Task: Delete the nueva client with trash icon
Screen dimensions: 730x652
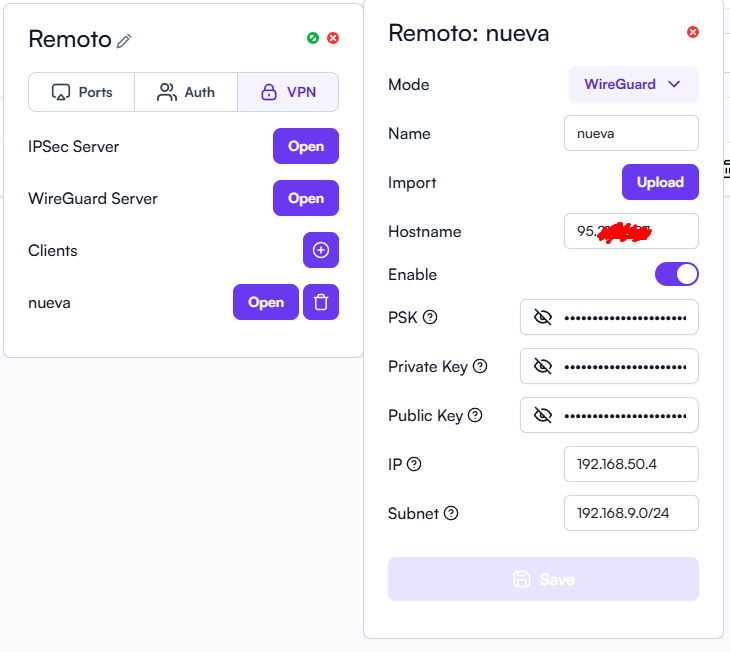Action: [x=321, y=302]
